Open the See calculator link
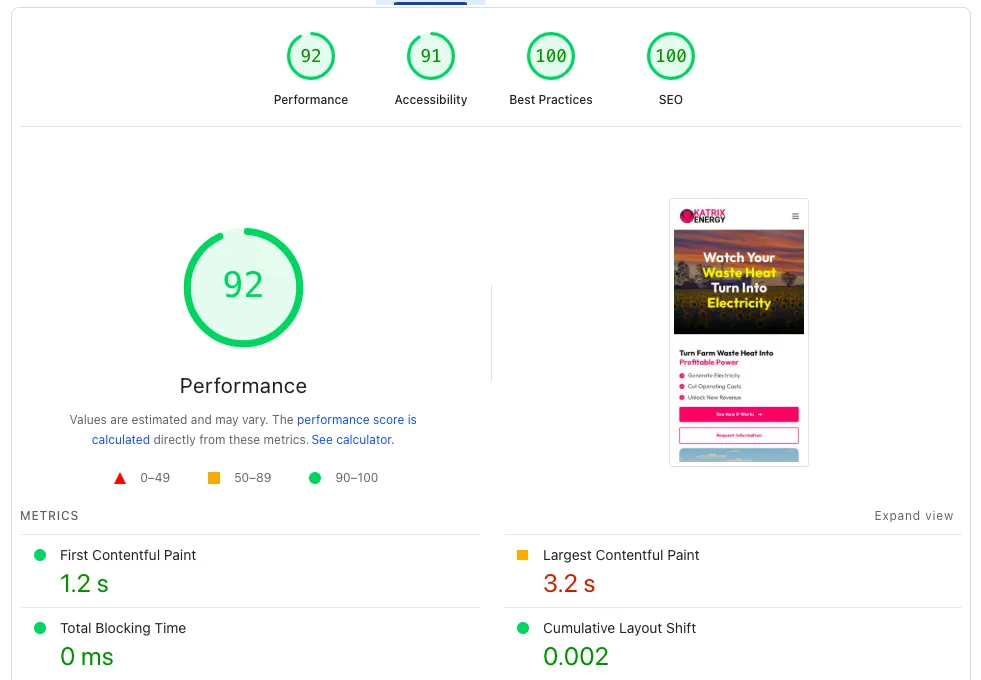 (351, 440)
